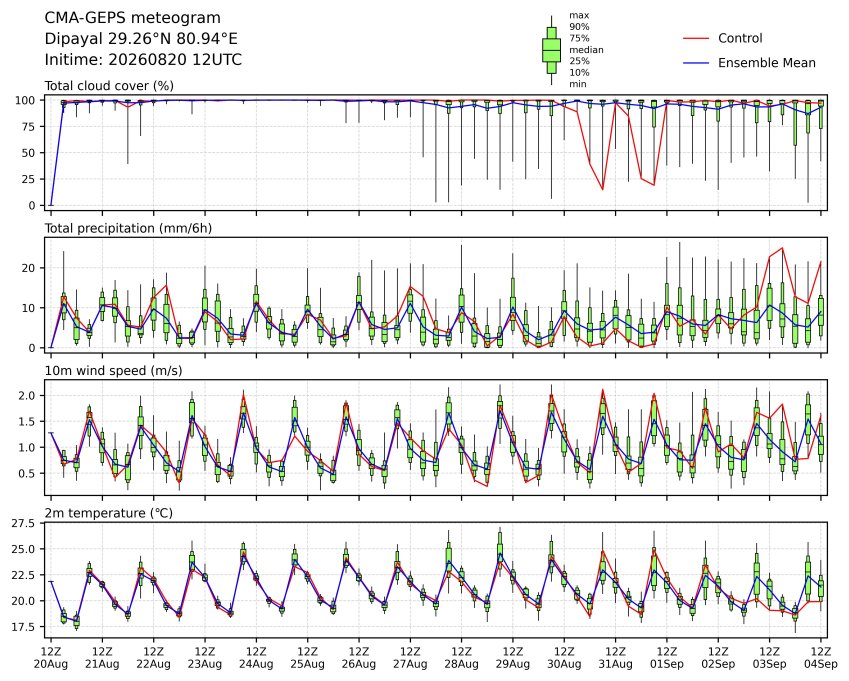Click the median label in legend
This screenshot has height=681, width=849.
(586, 50)
